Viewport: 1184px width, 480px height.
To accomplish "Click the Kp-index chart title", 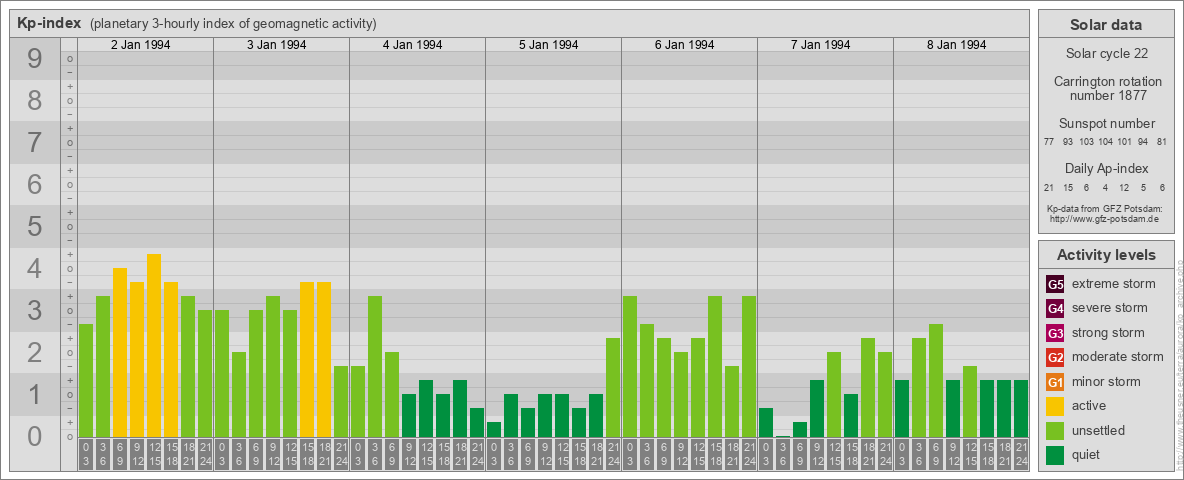I will [49, 23].
